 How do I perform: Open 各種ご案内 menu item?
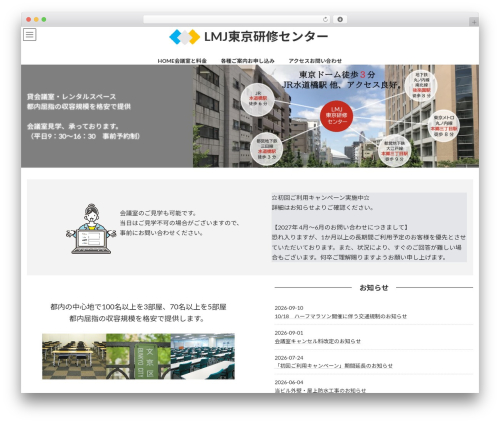click(234, 61)
